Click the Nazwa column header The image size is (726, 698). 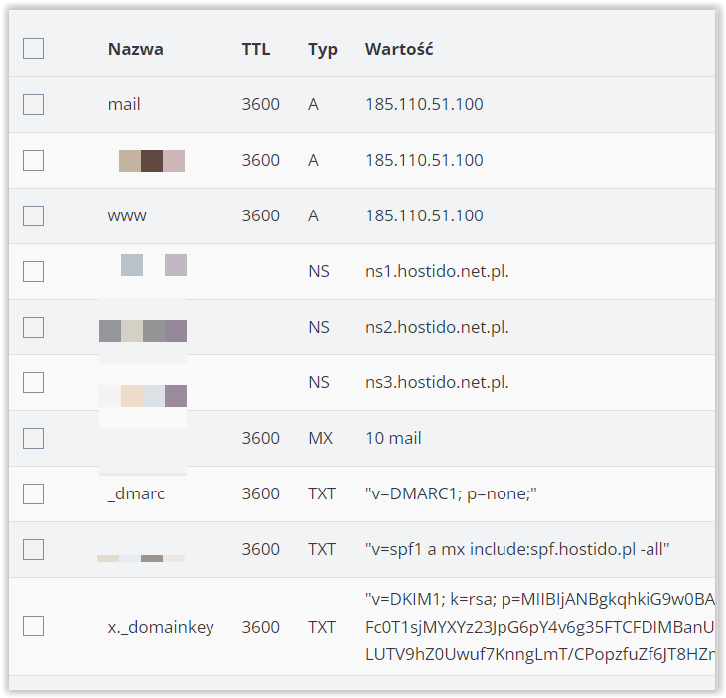136,49
